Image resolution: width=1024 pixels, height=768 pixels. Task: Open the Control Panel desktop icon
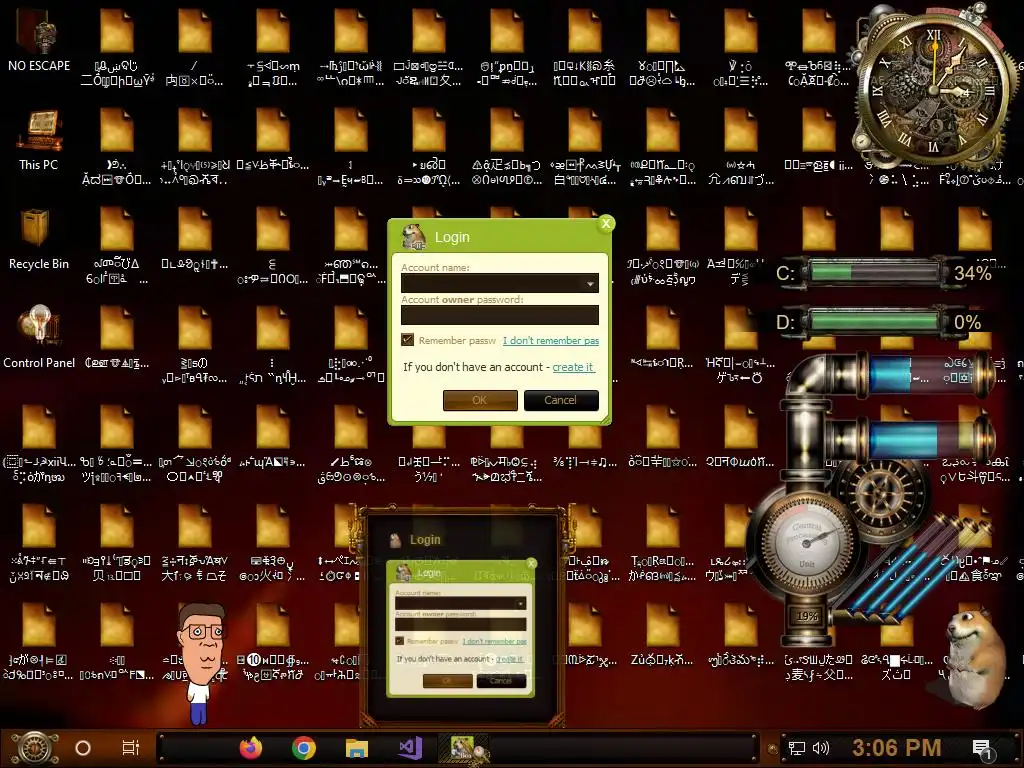39,337
